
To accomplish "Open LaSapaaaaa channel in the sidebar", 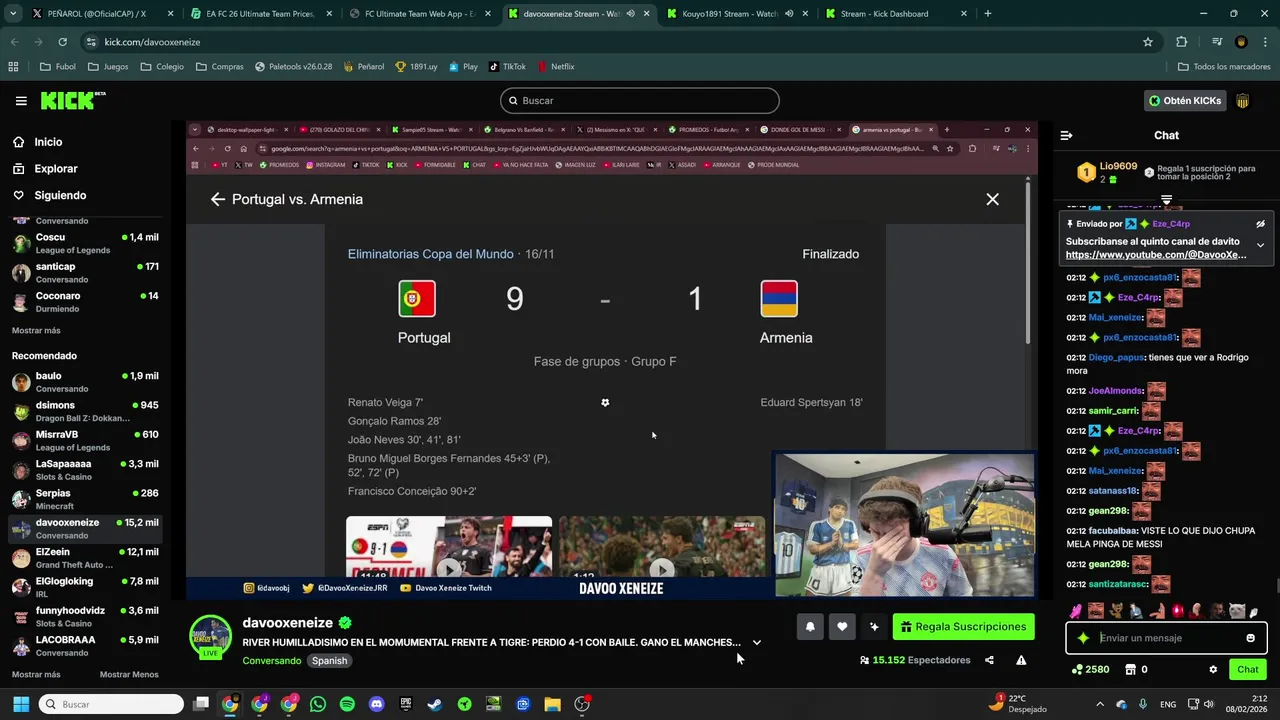I will pos(85,470).
